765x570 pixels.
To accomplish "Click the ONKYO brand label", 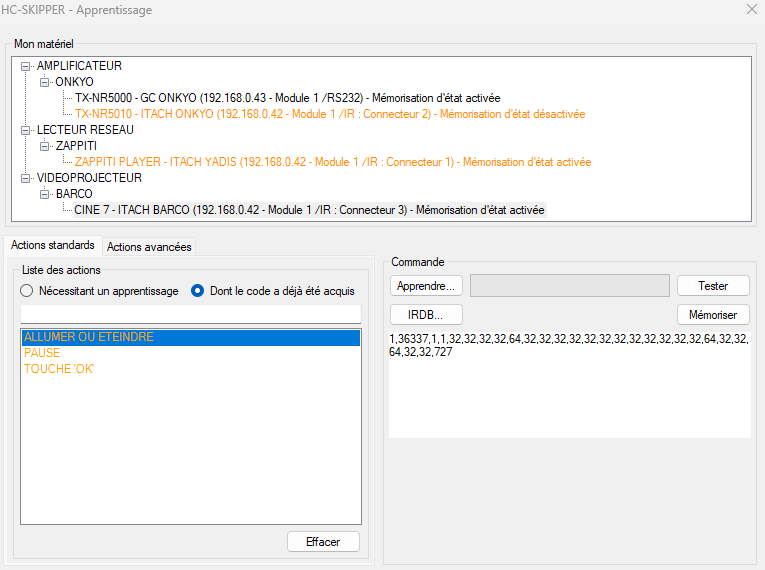I will (x=74, y=82).
